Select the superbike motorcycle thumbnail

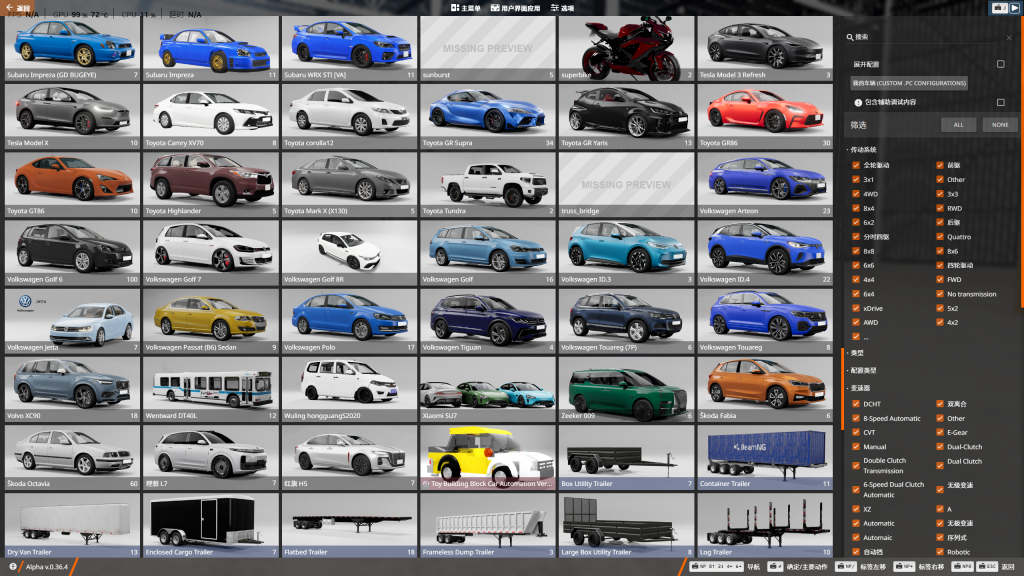click(626, 48)
